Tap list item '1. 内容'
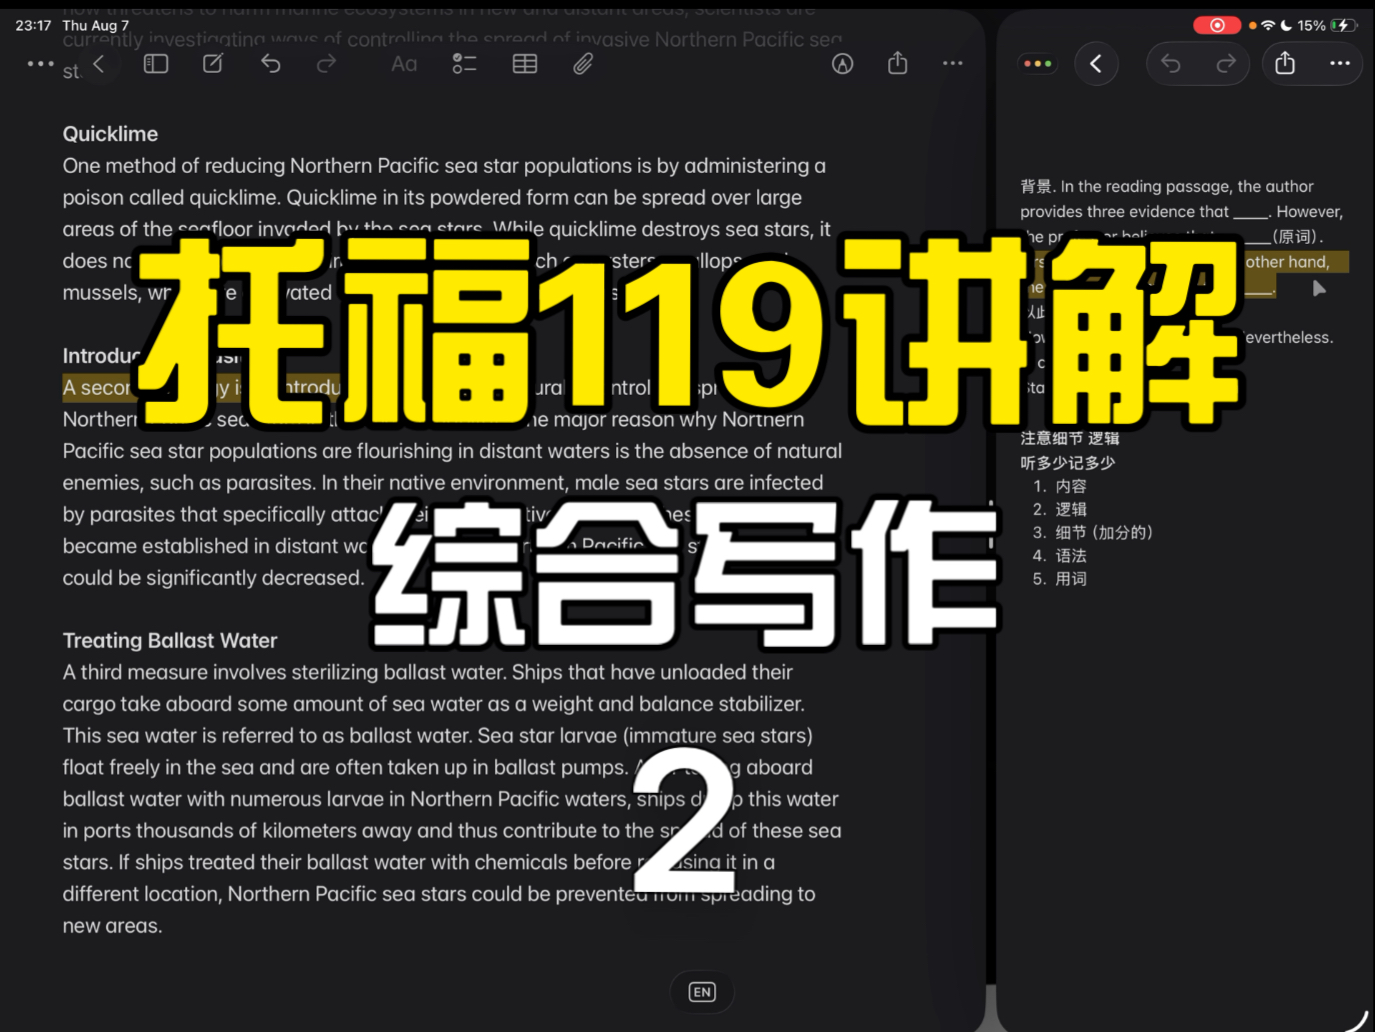Screen dimensions: 1375x1032 coord(1060,486)
